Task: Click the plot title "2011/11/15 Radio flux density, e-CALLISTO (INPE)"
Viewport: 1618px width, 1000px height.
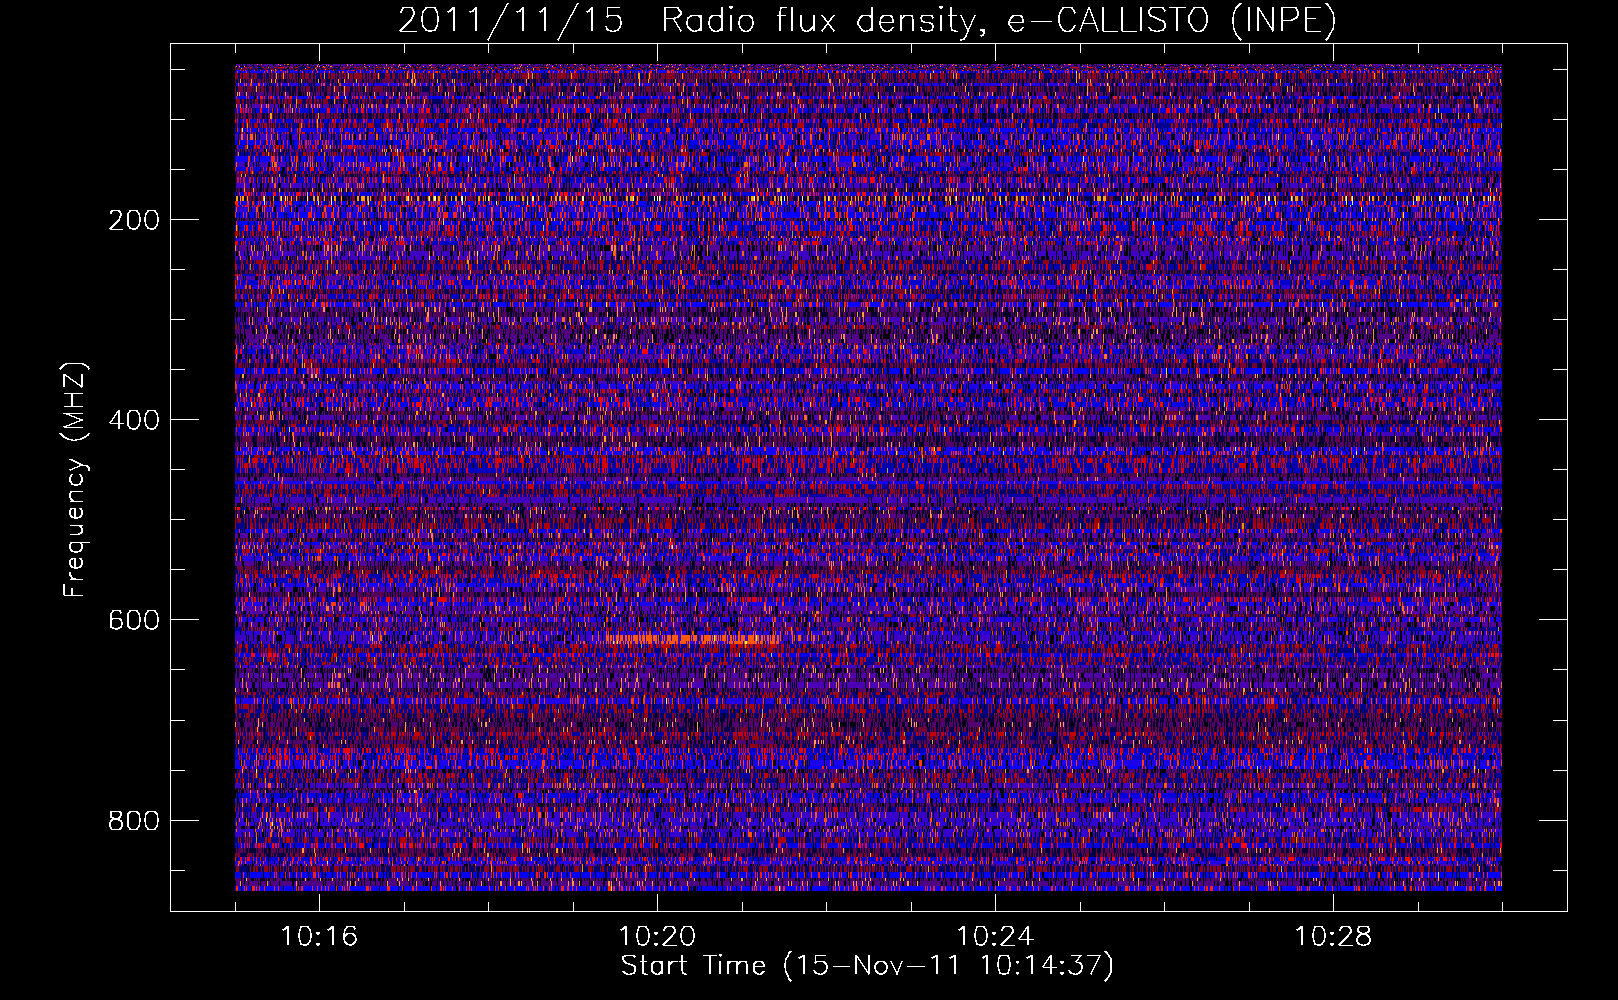Action: point(867,20)
